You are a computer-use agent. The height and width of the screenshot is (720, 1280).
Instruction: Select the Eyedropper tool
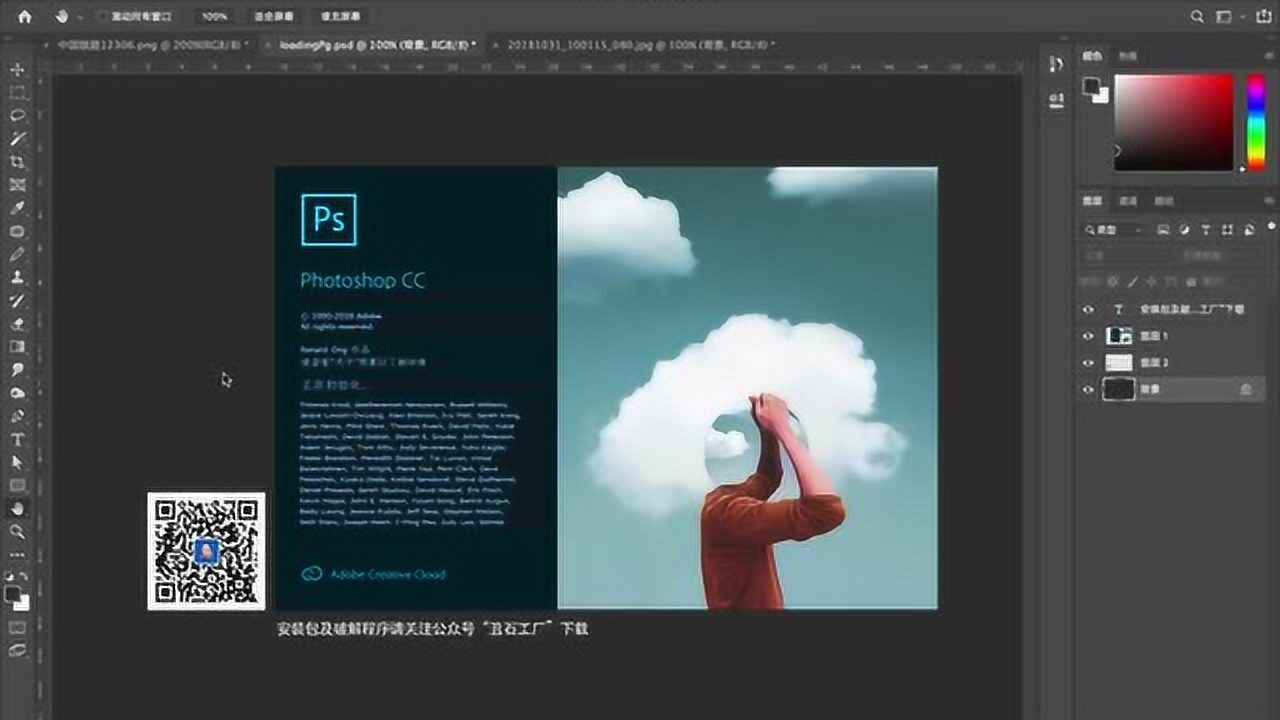(17, 208)
